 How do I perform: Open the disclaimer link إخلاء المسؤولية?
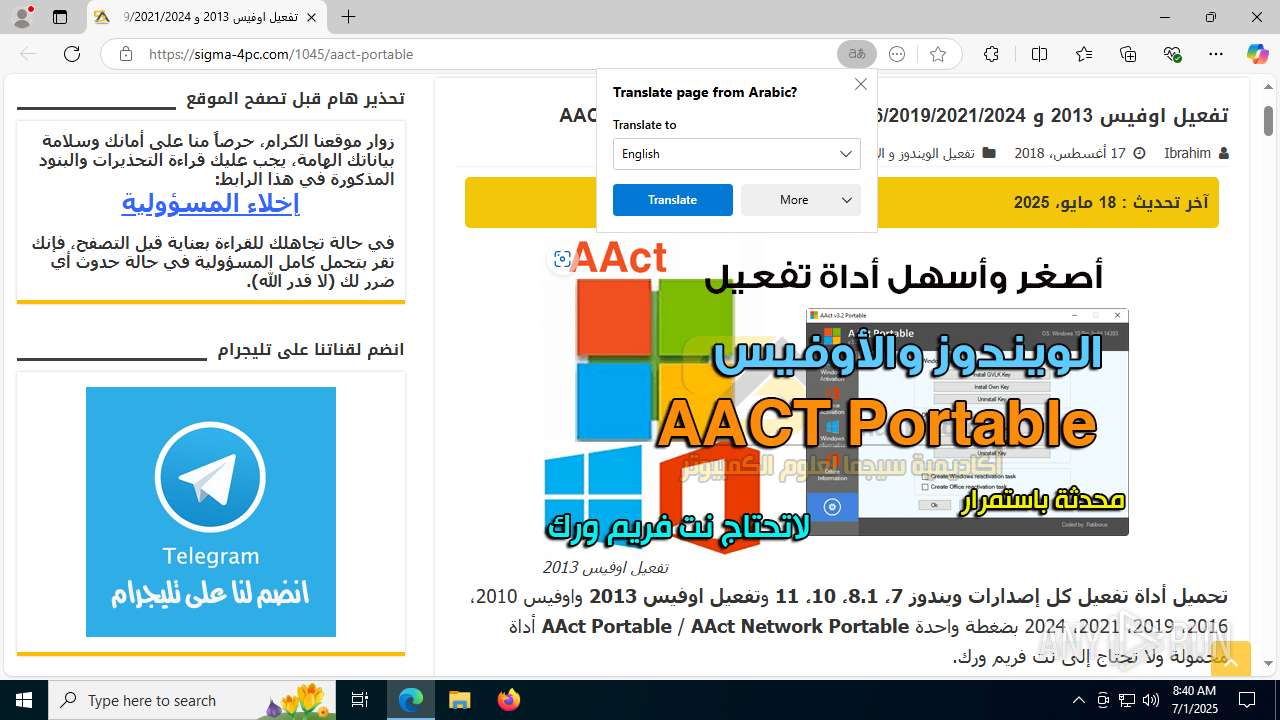point(210,203)
